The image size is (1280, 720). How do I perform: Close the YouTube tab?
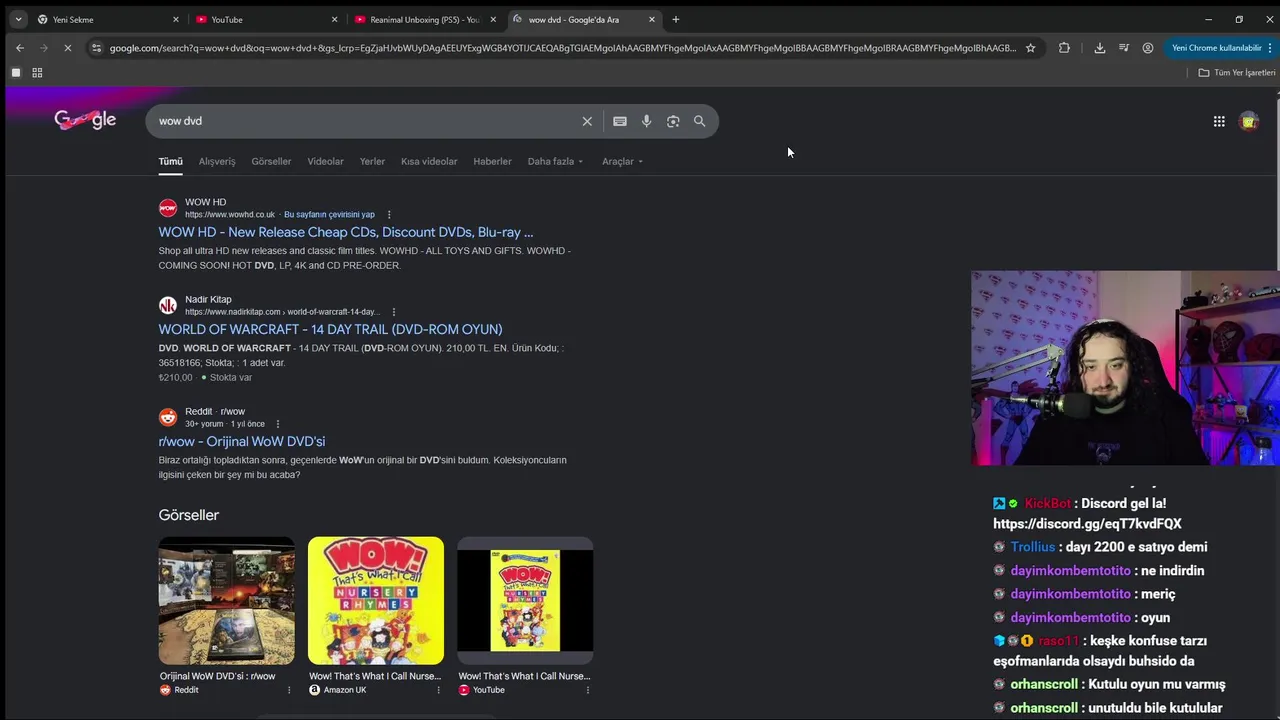(x=334, y=19)
